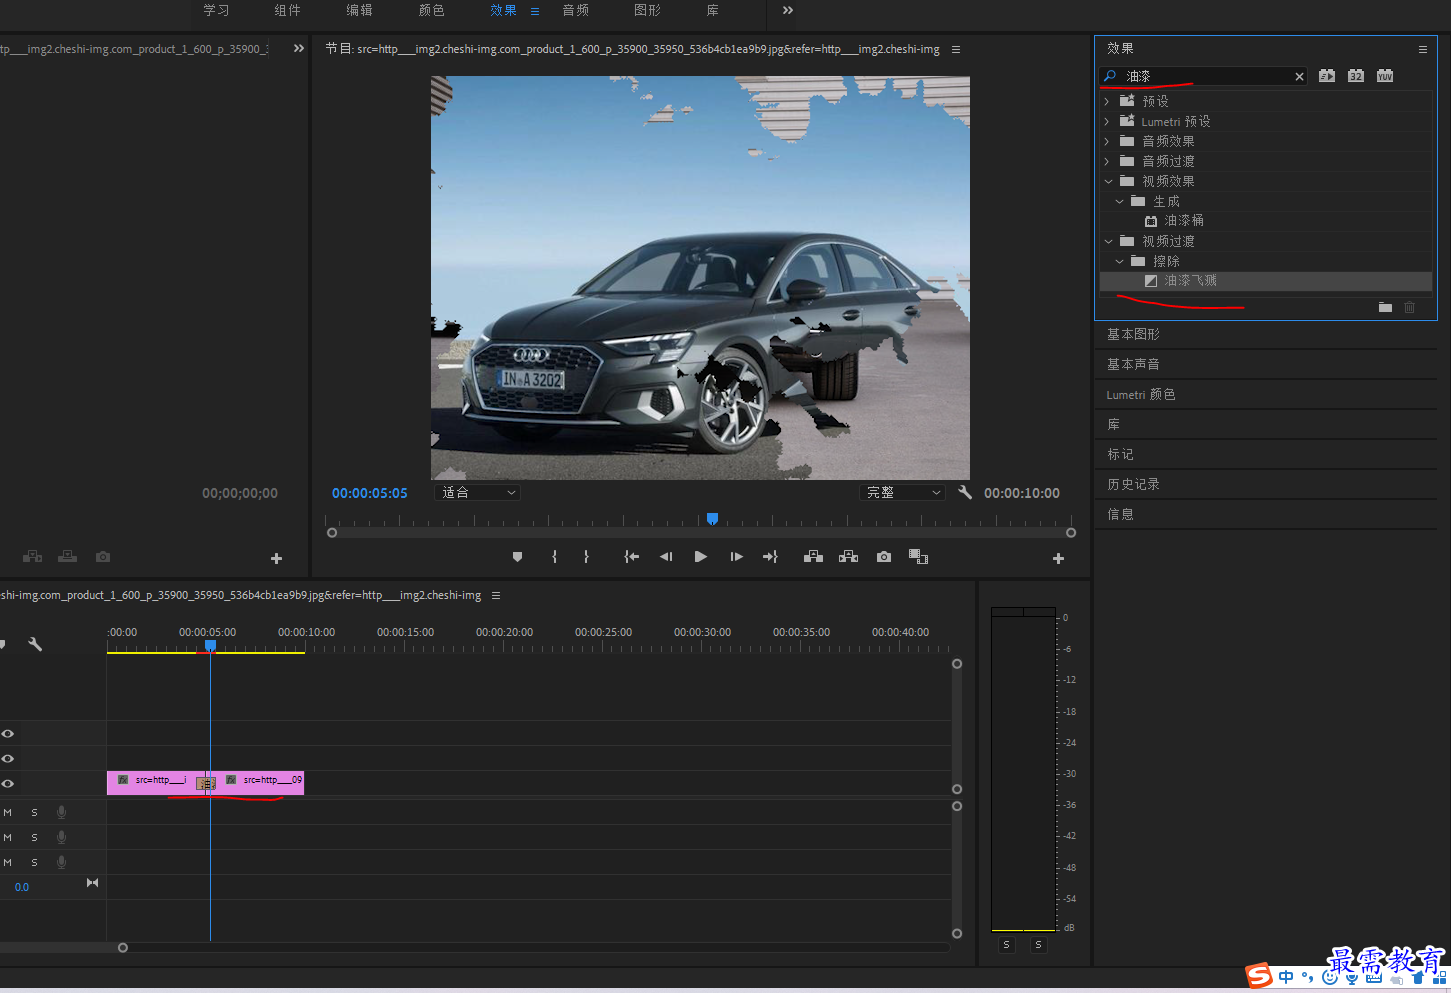Jump to Out point in Program monitor

click(770, 557)
